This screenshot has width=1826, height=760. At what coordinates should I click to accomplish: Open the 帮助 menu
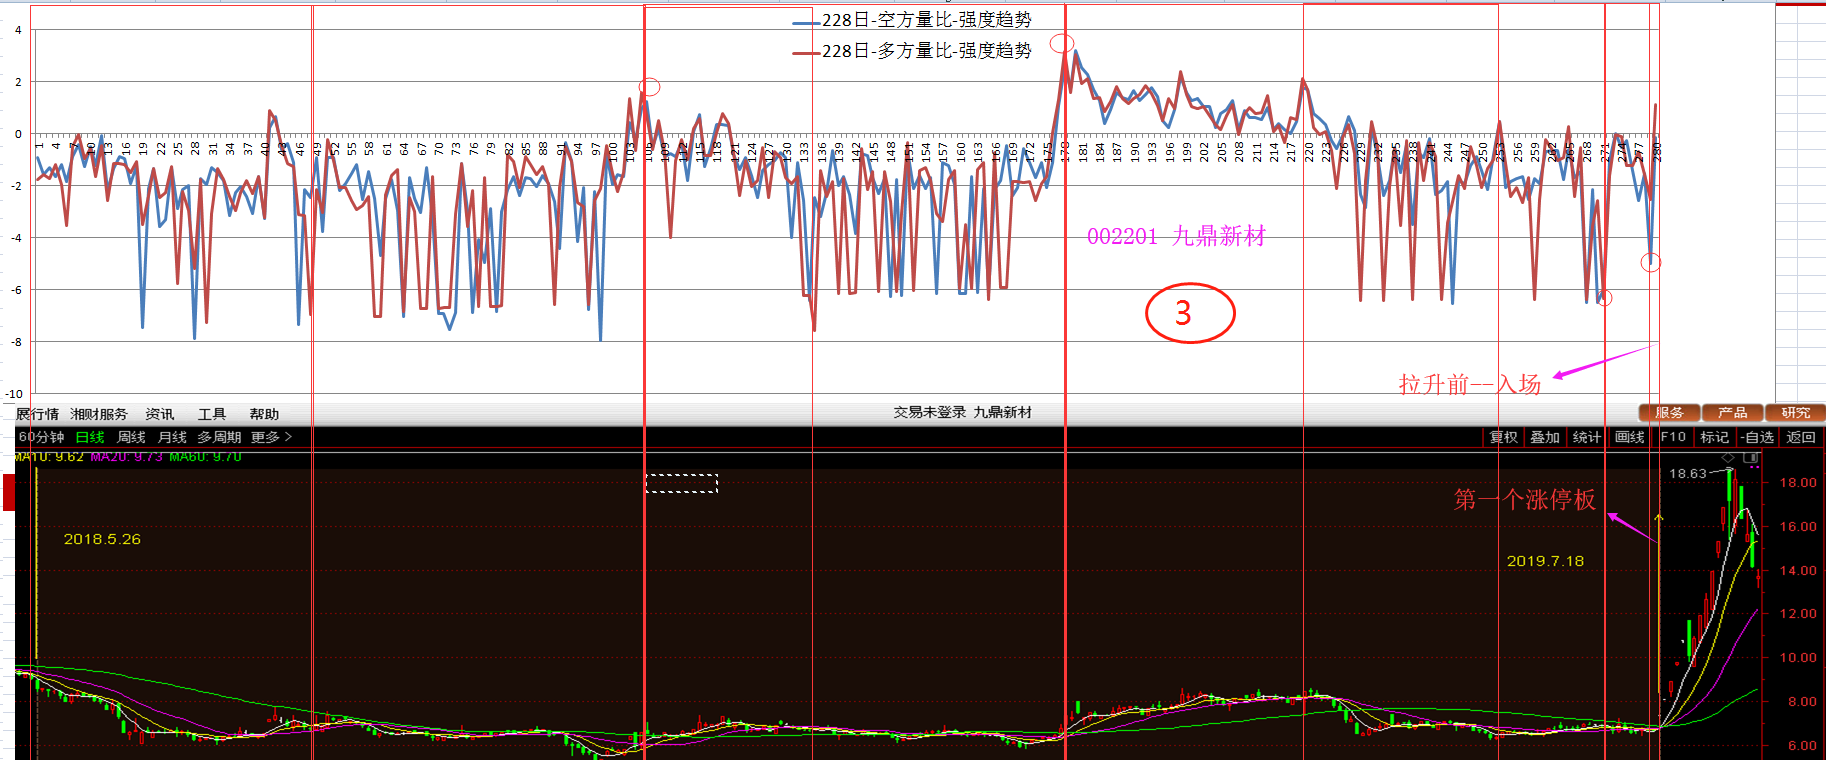tap(264, 414)
